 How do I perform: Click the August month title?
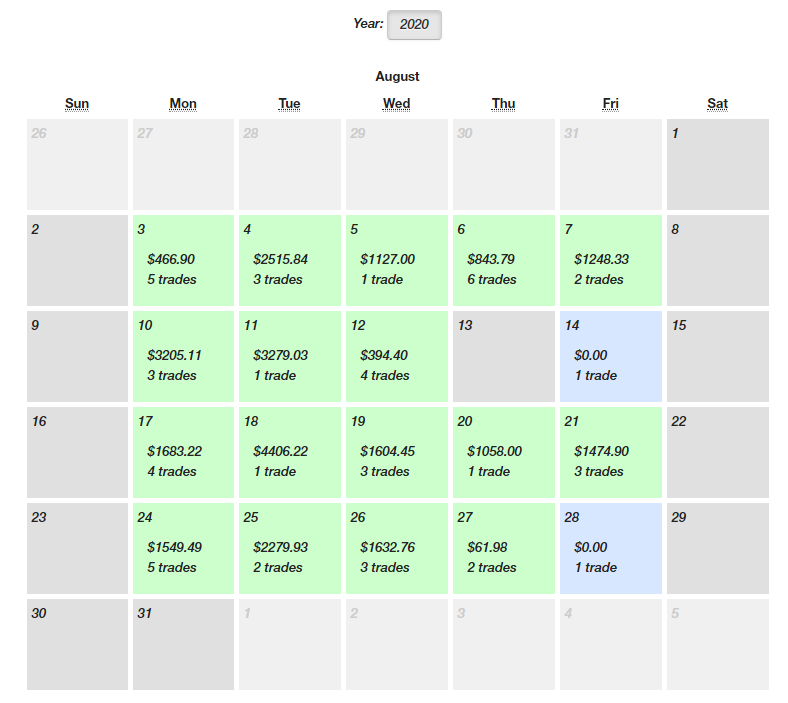pos(397,77)
